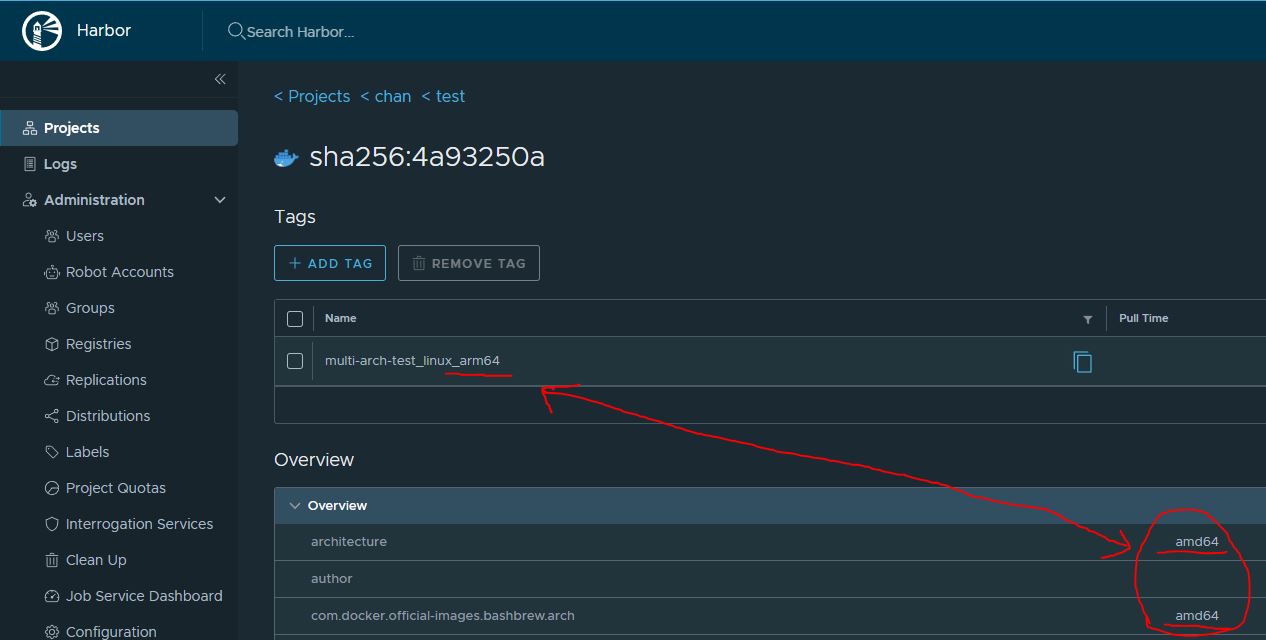Copy the multi-arch-test_linux_arm64 tag pull command
Image resolution: width=1266 pixels, height=640 pixels.
click(x=1082, y=362)
